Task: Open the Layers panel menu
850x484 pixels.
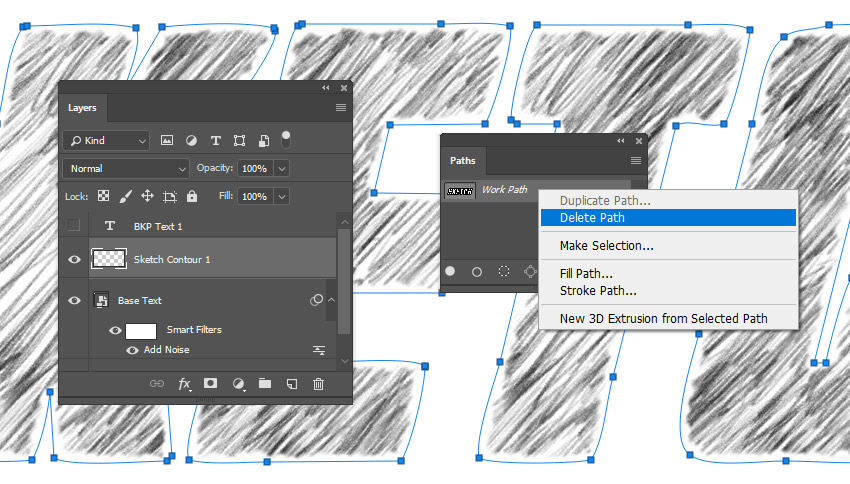Action: (340, 107)
